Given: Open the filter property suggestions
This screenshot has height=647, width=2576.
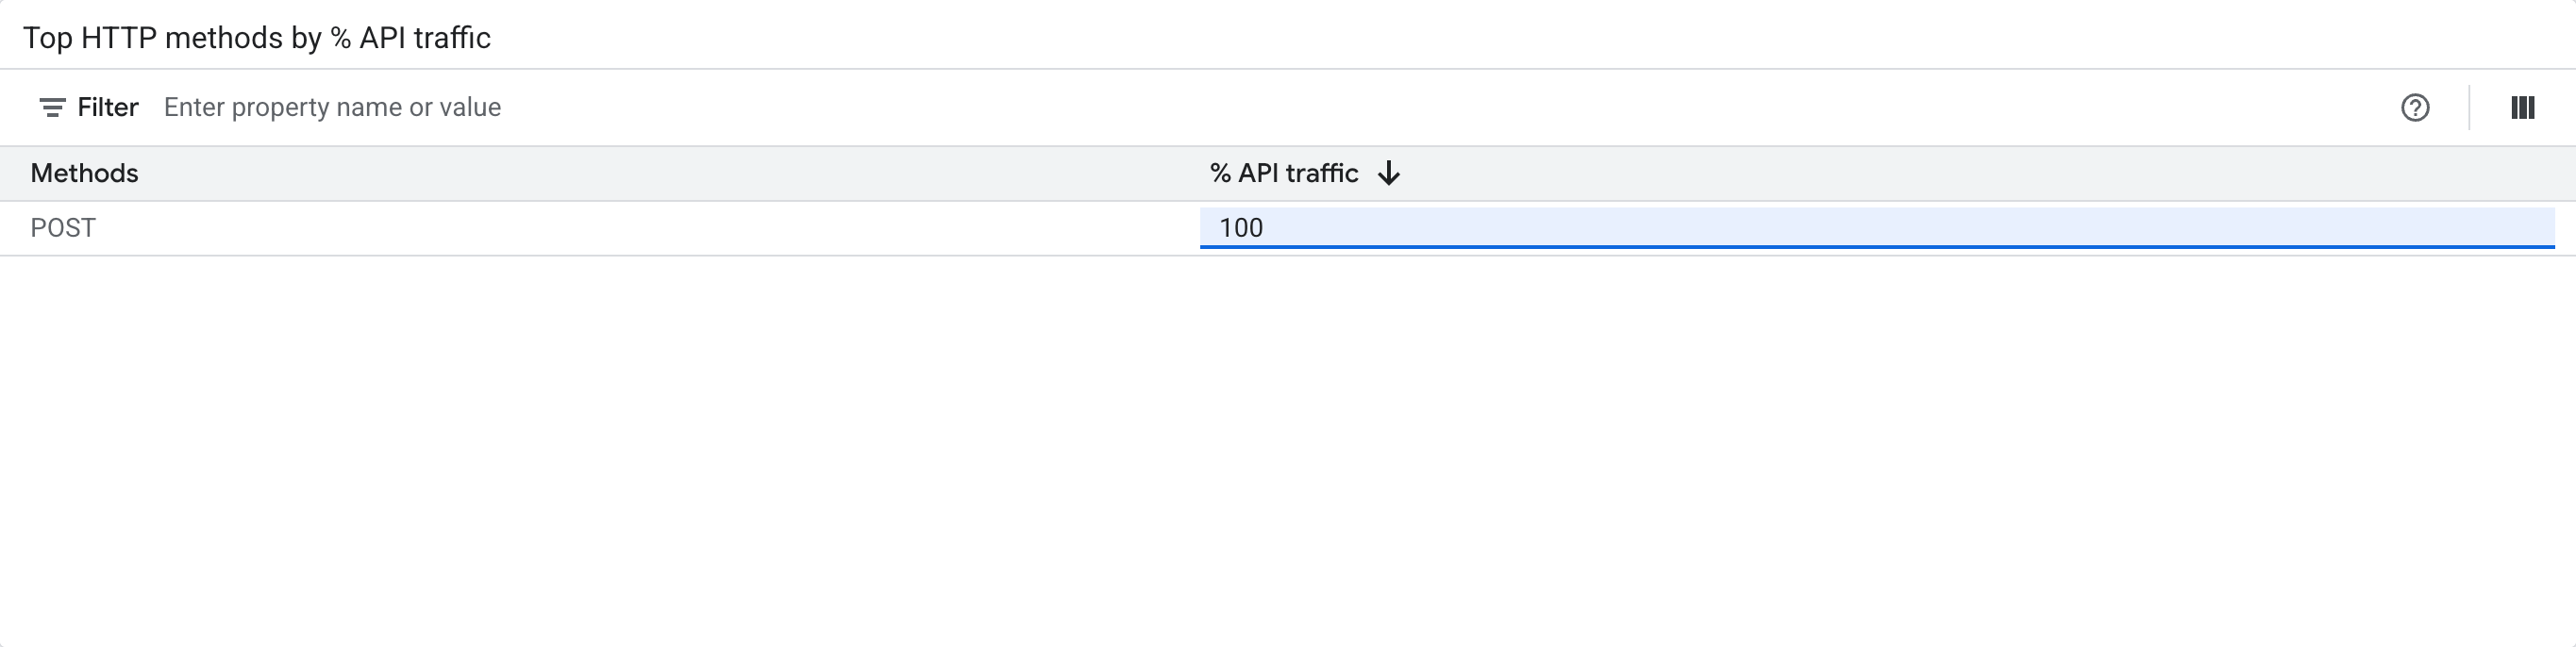Looking at the screenshot, I should (332, 107).
